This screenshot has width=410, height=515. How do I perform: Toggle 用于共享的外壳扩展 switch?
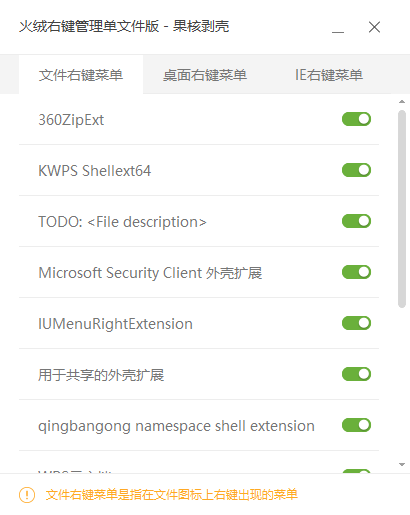[x=356, y=374]
